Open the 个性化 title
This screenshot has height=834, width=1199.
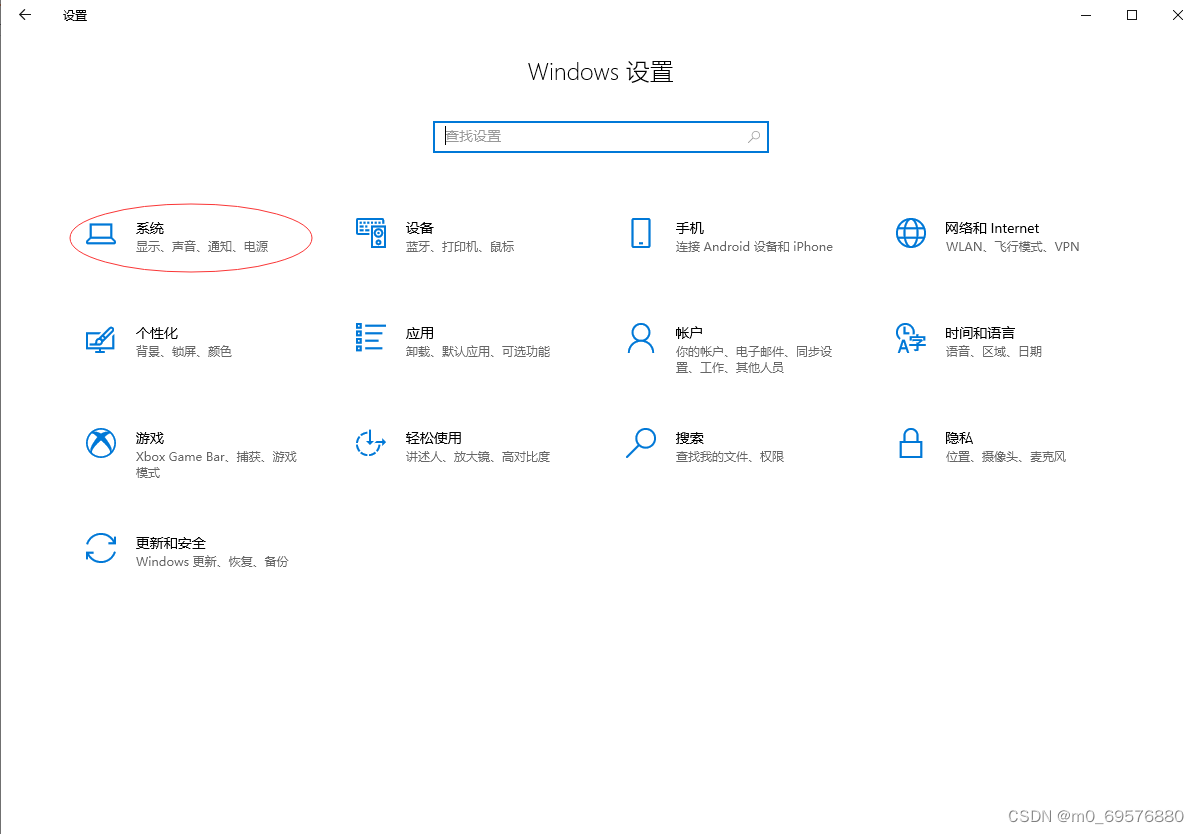tap(157, 333)
